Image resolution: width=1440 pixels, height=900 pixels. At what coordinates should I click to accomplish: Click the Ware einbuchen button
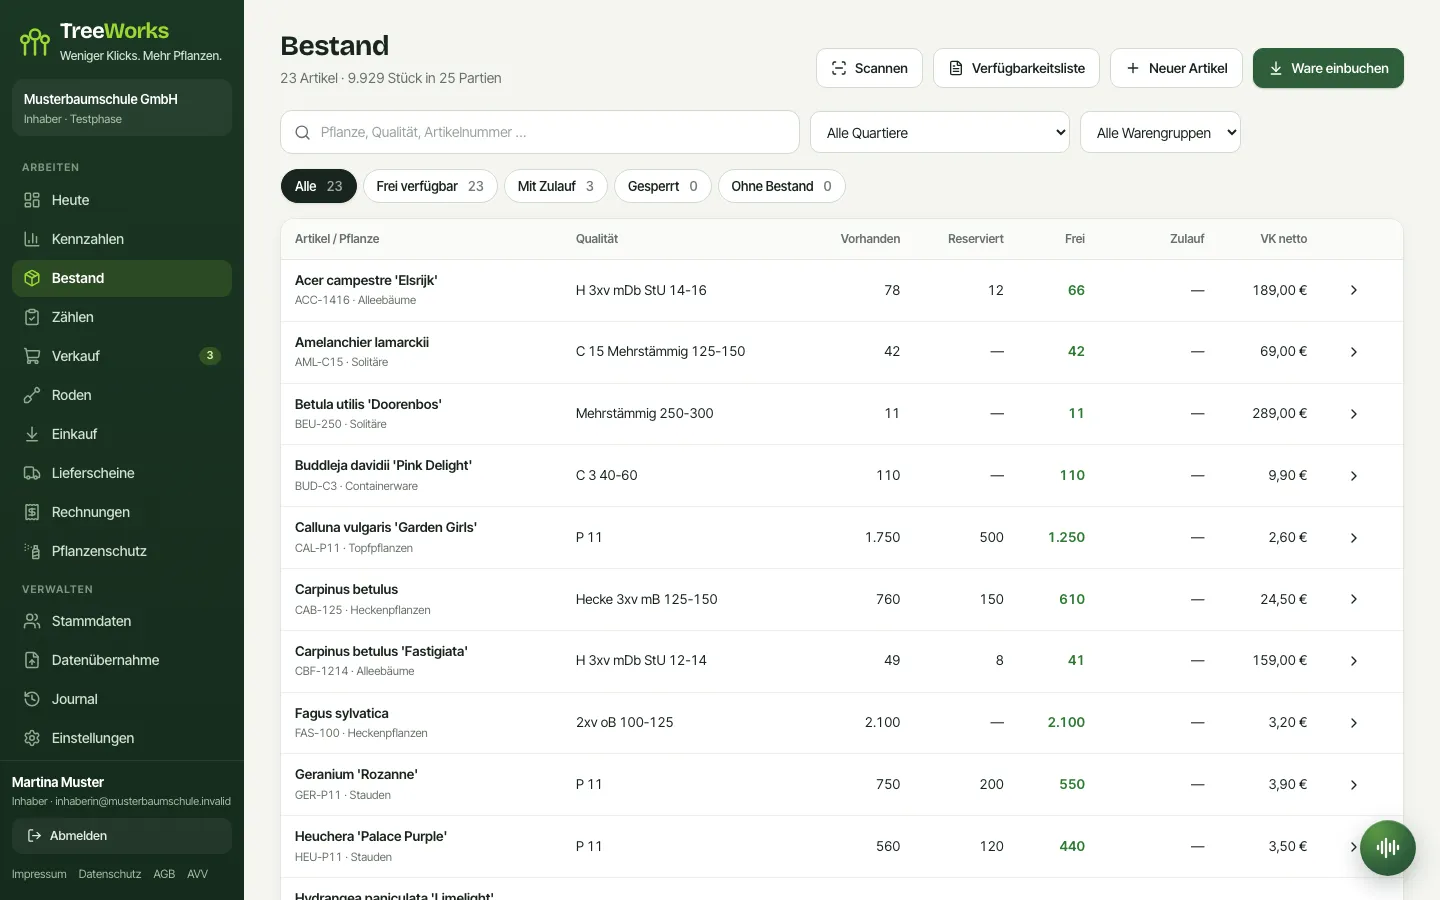point(1328,68)
